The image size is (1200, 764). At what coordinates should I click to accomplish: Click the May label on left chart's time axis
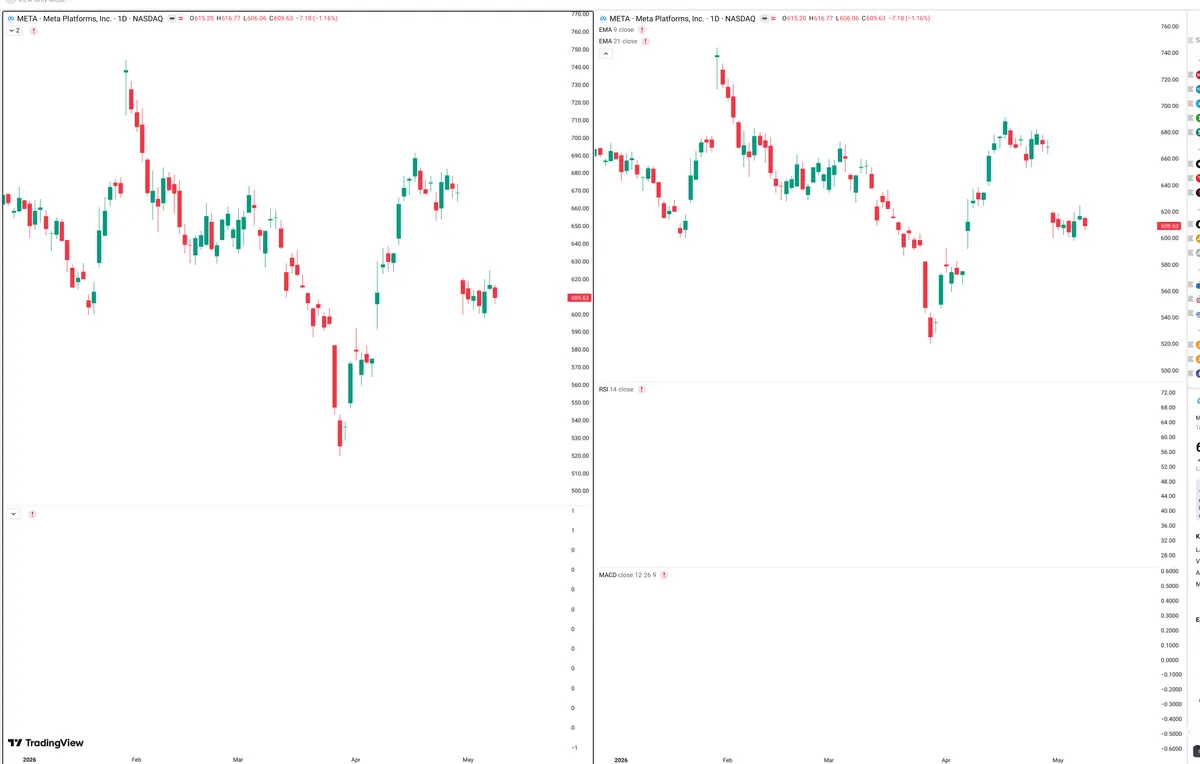(468, 760)
